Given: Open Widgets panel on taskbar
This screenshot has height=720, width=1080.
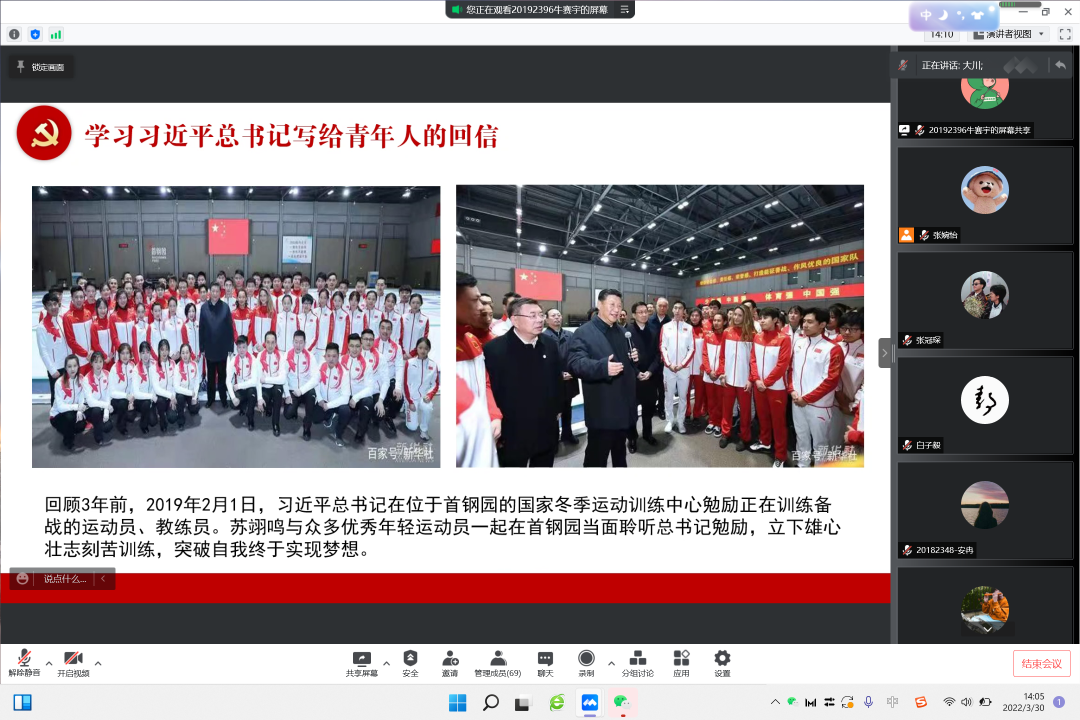Looking at the screenshot, I should (x=23, y=703).
